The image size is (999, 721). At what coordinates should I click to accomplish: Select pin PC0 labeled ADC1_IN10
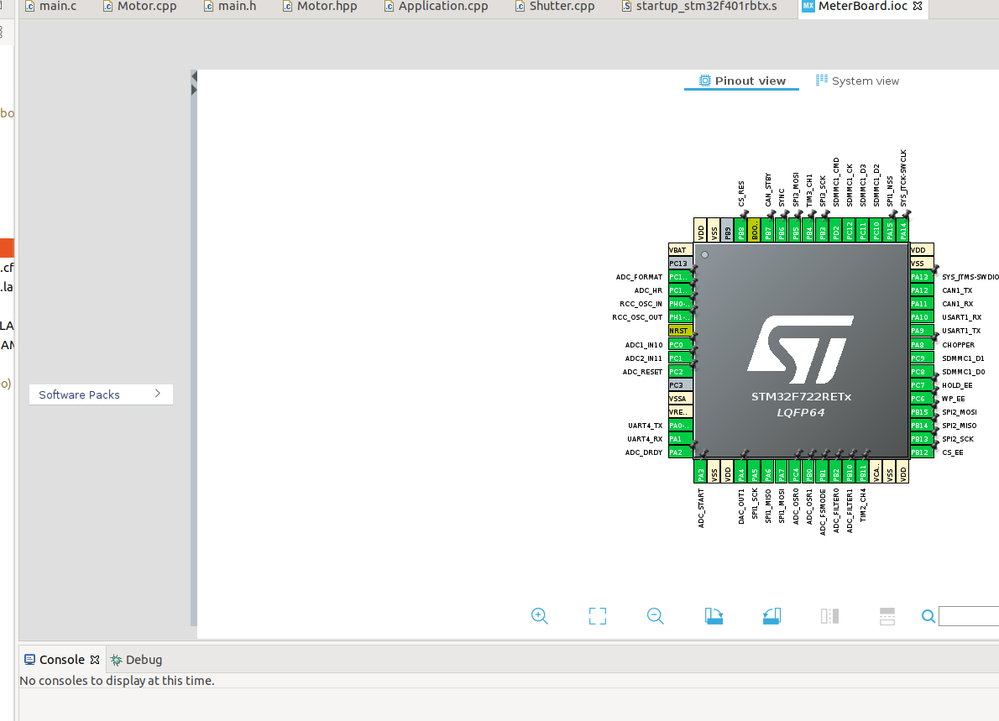680,345
